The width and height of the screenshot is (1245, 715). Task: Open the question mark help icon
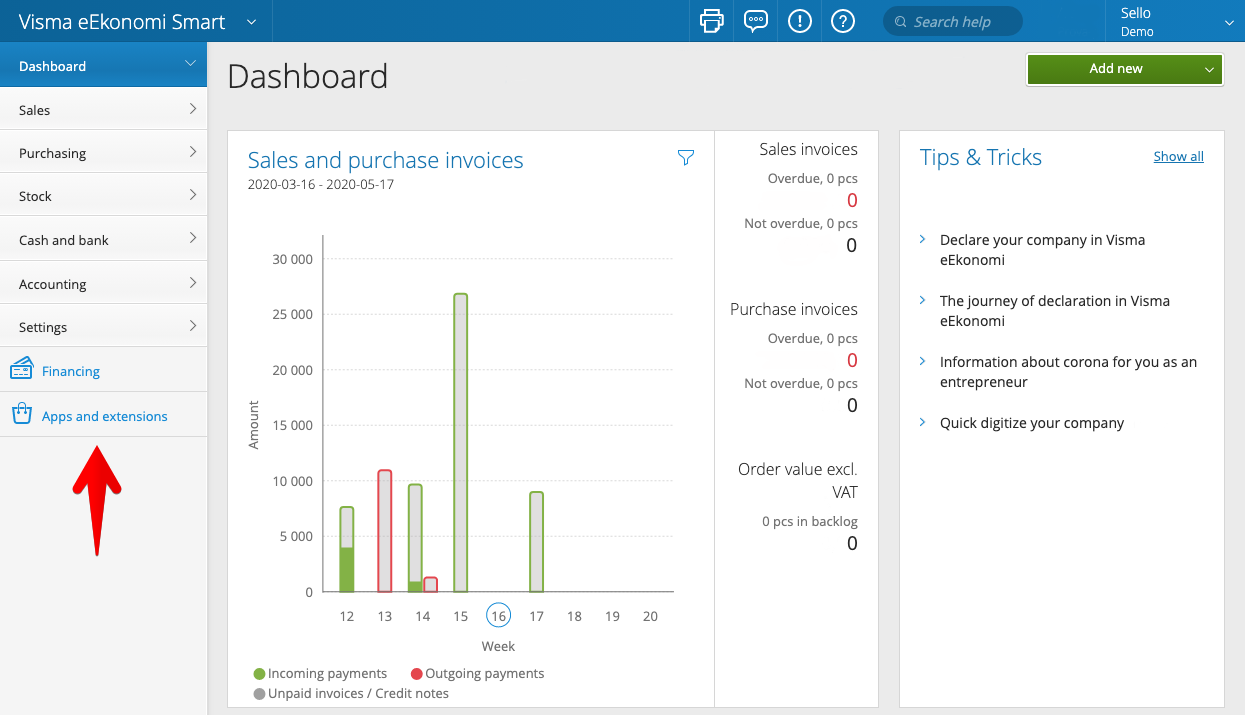point(843,21)
